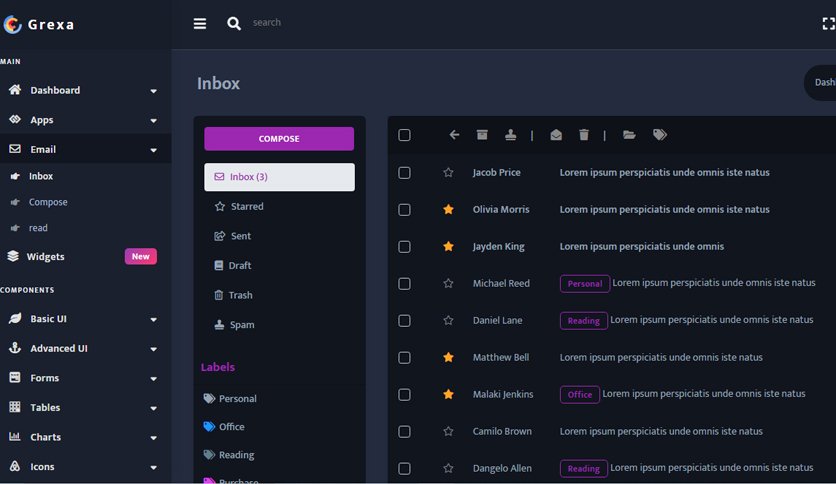This screenshot has height=484, width=836.
Task: Check the Malaki Jenkins email checkbox
Action: tap(404, 394)
